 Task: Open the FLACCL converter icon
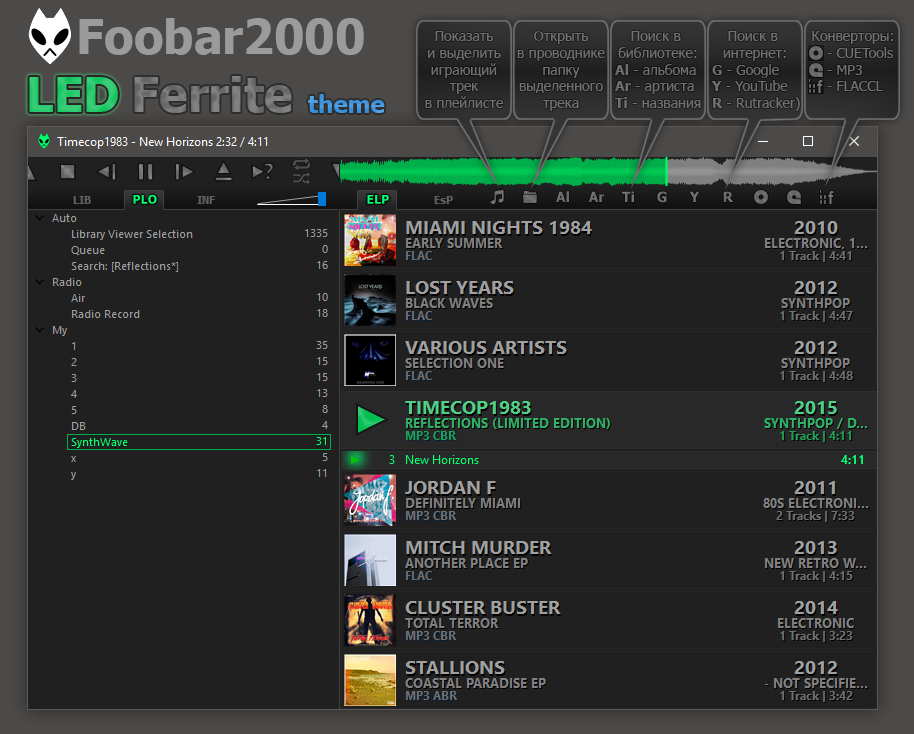(x=827, y=197)
